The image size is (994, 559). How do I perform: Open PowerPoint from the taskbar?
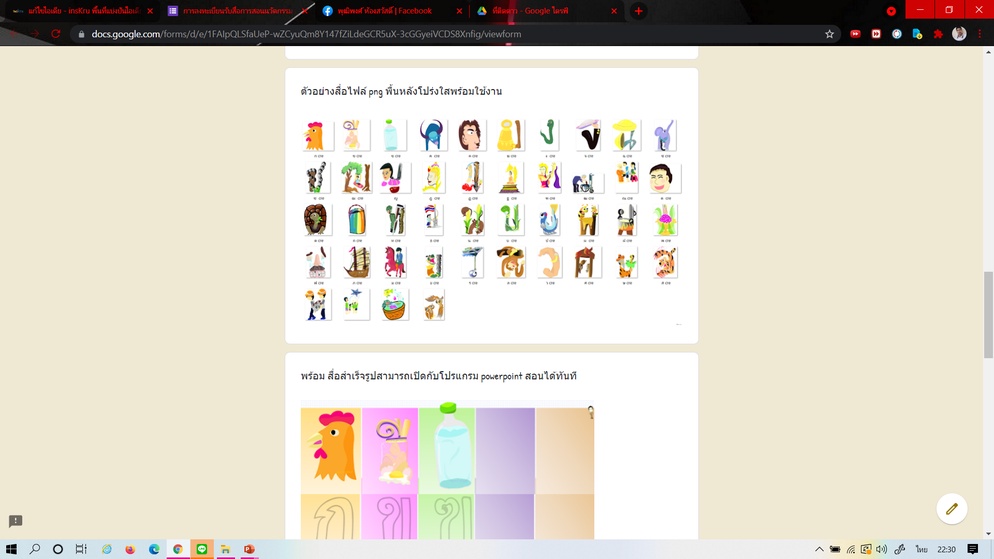click(x=249, y=549)
